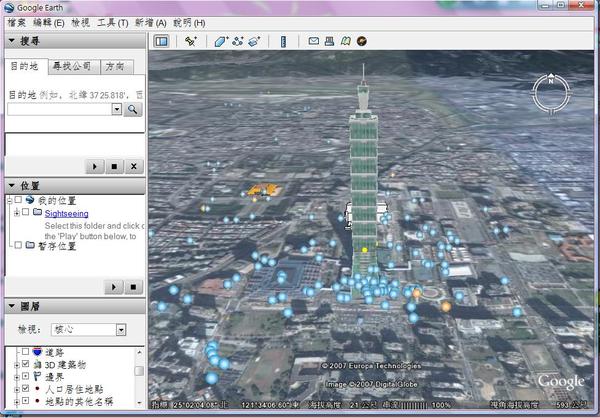Collapse the 圖層 panel triangle

tap(11, 306)
